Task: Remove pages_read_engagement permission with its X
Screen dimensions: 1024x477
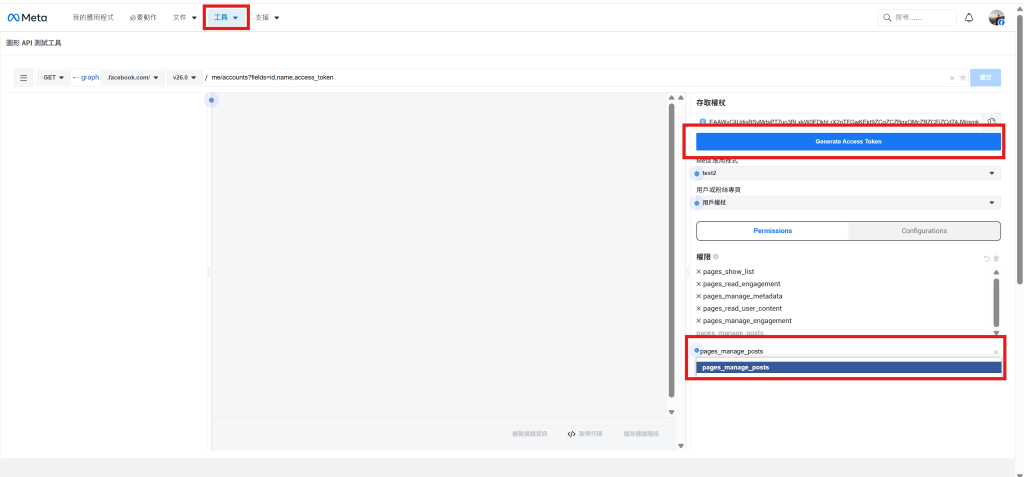Action: coord(698,284)
